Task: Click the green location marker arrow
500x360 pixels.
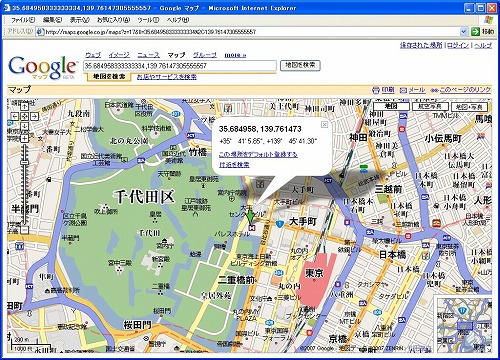Action: [x=250, y=217]
